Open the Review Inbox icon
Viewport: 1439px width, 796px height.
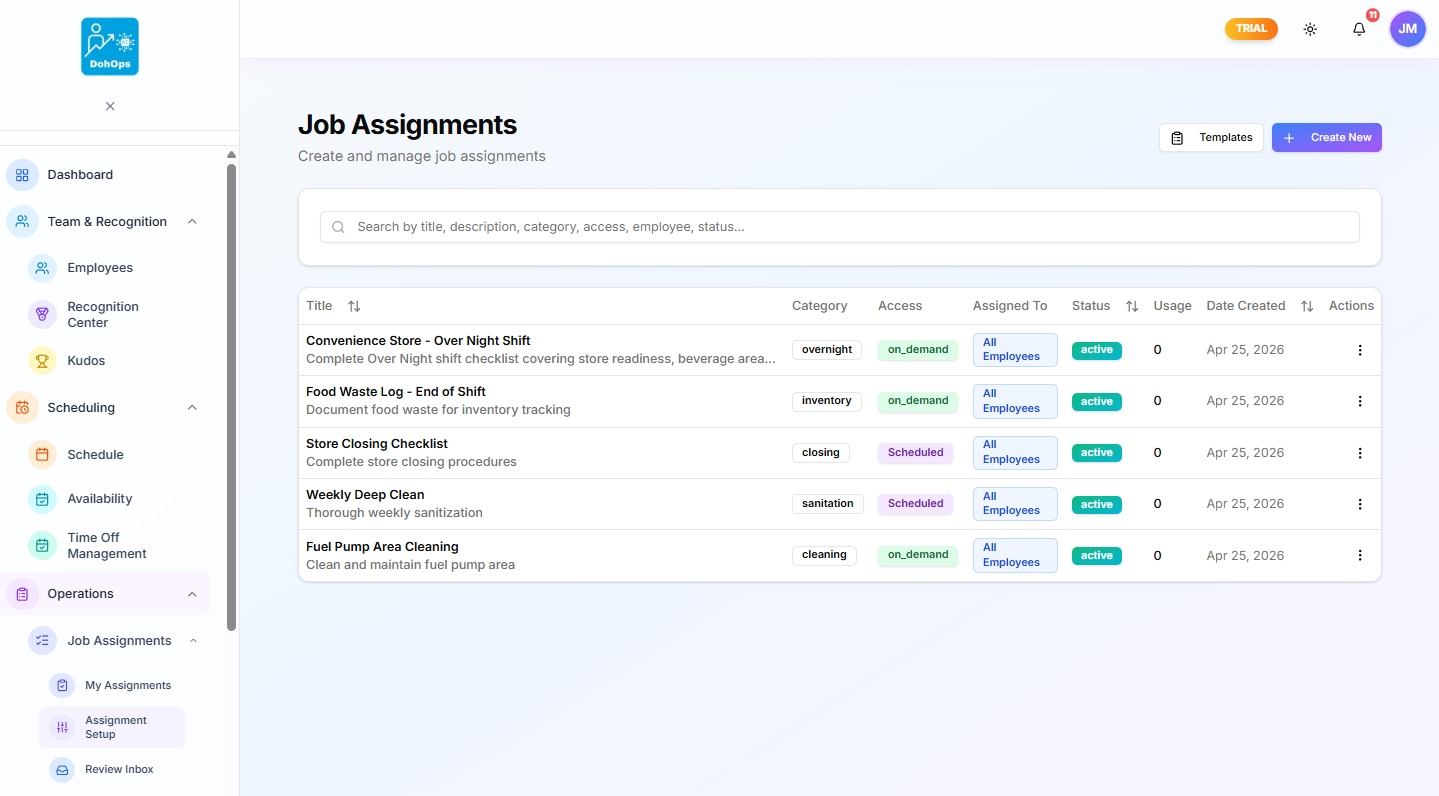coord(62,769)
